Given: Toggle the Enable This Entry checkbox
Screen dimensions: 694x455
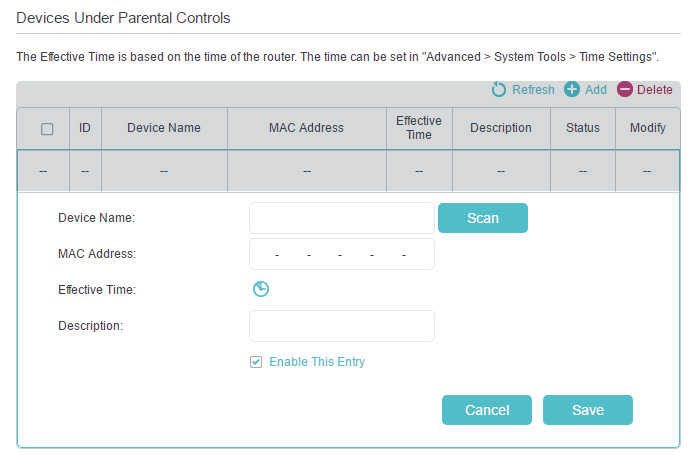Looking at the screenshot, I should 256,362.
